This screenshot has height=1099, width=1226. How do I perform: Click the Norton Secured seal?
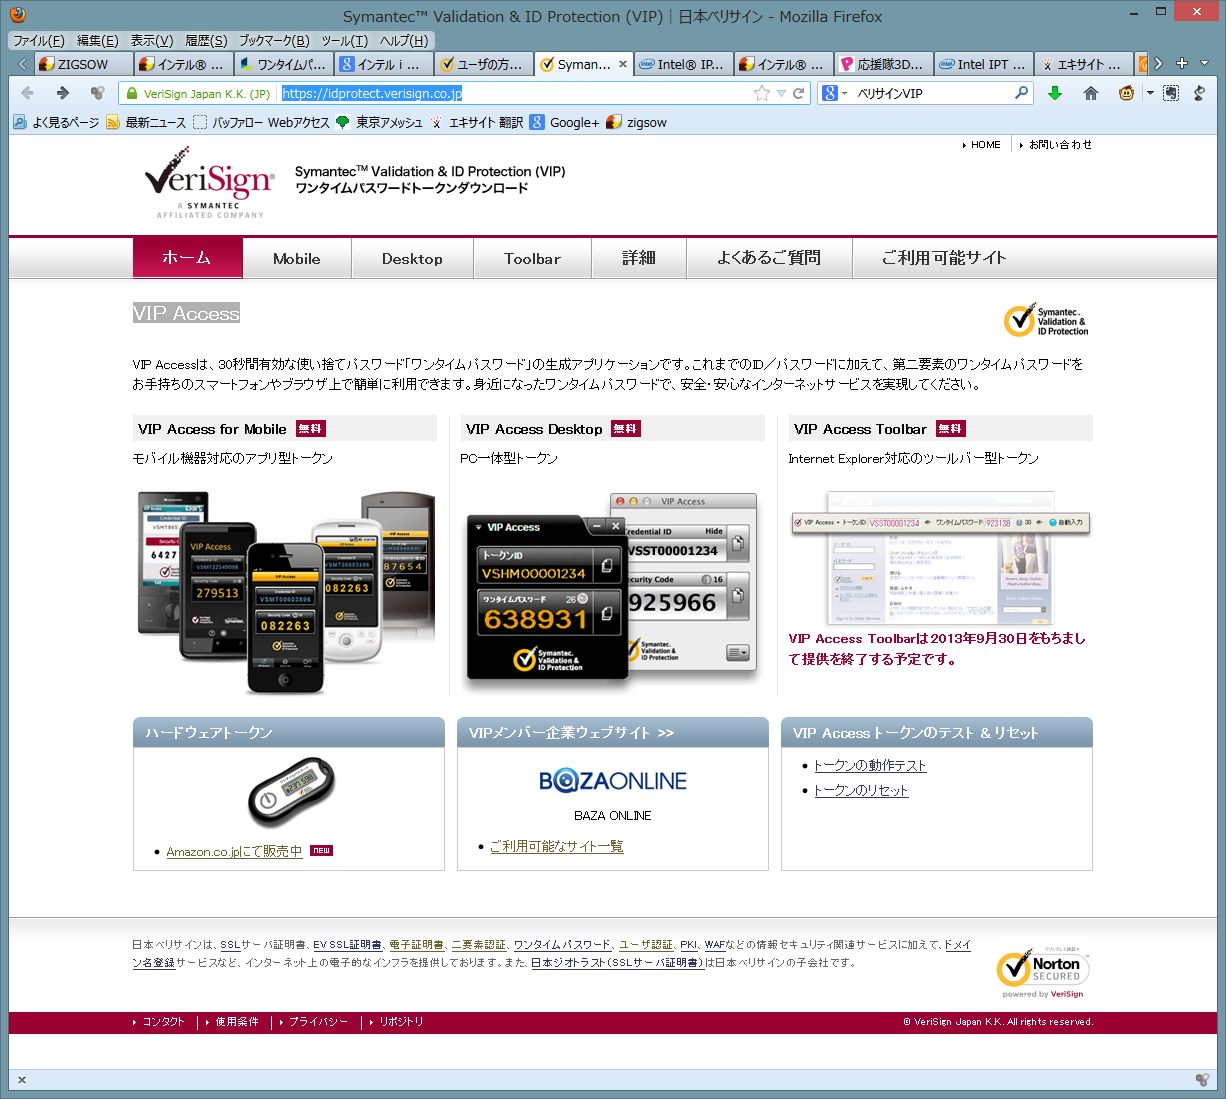tap(1043, 972)
